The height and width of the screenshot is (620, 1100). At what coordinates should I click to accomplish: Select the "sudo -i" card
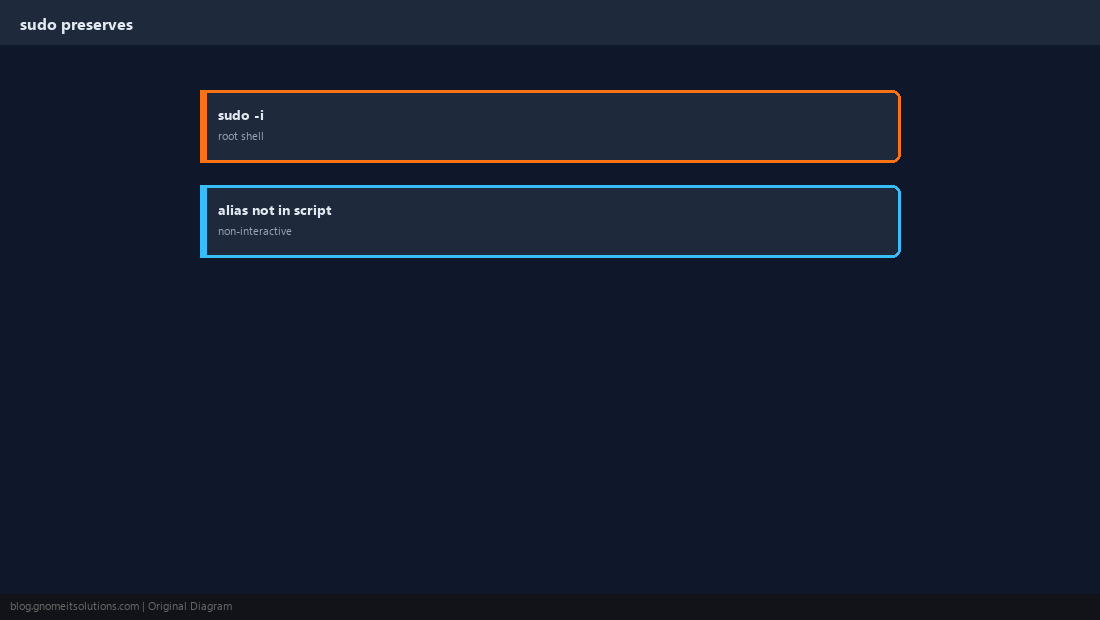point(550,126)
